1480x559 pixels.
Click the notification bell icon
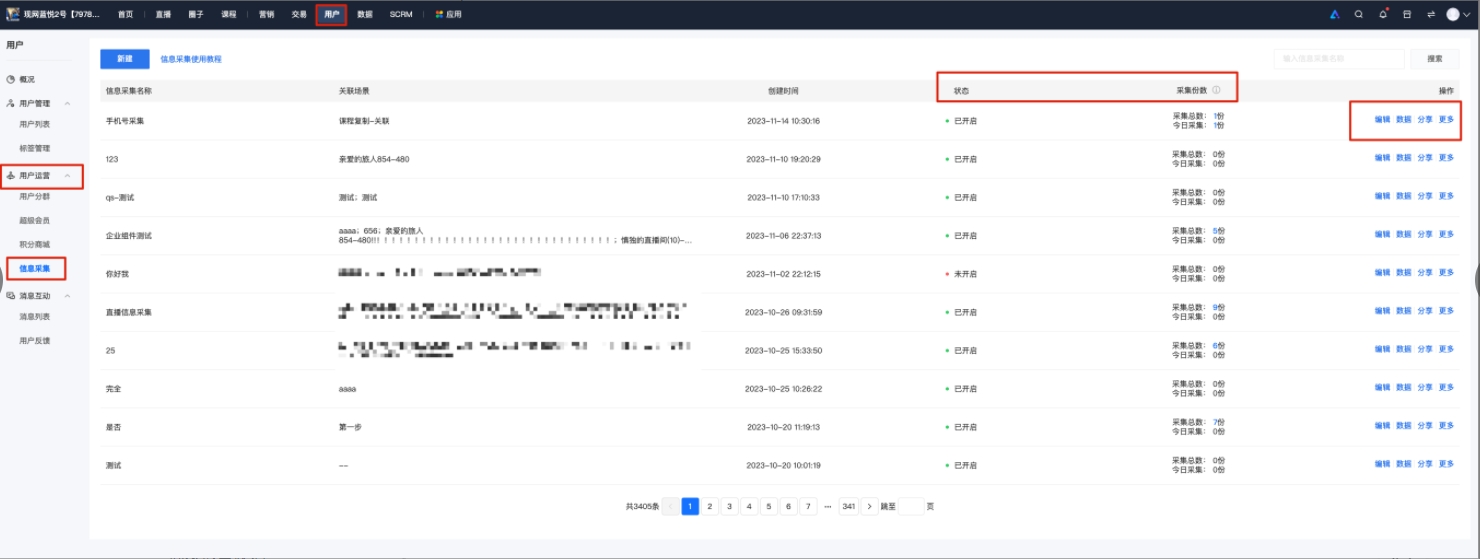tap(1383, 15)
